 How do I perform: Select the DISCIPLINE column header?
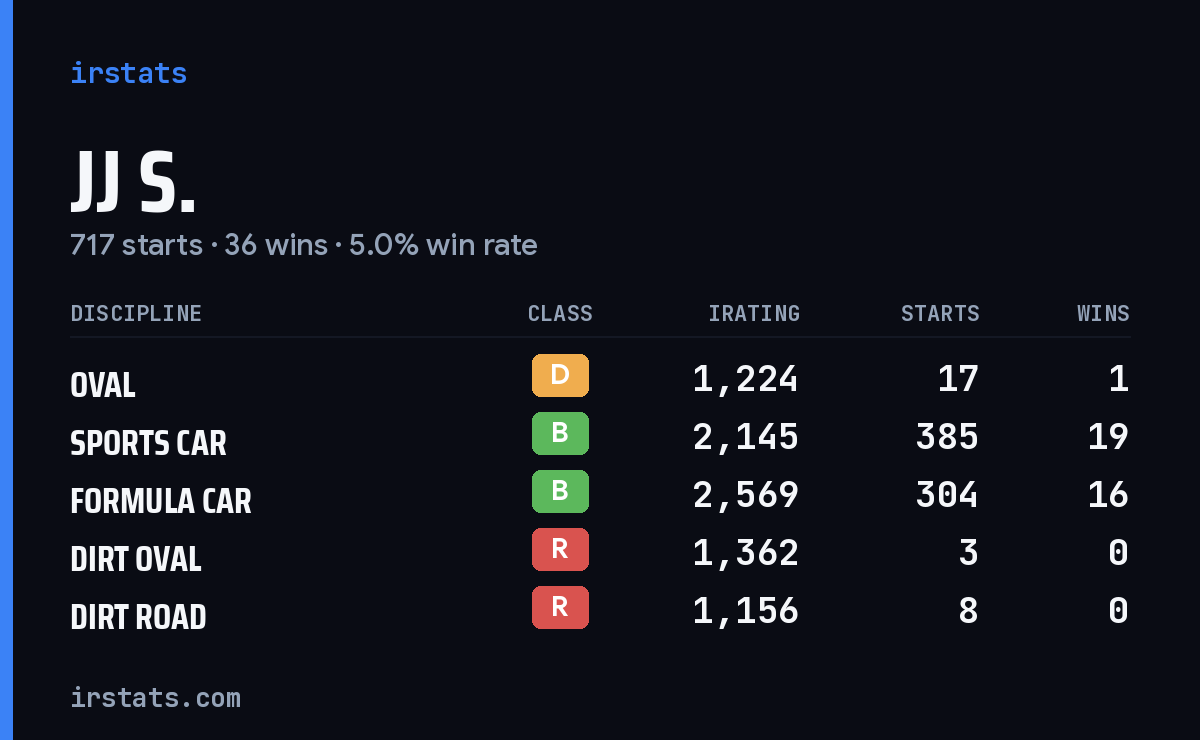[136, 314]
